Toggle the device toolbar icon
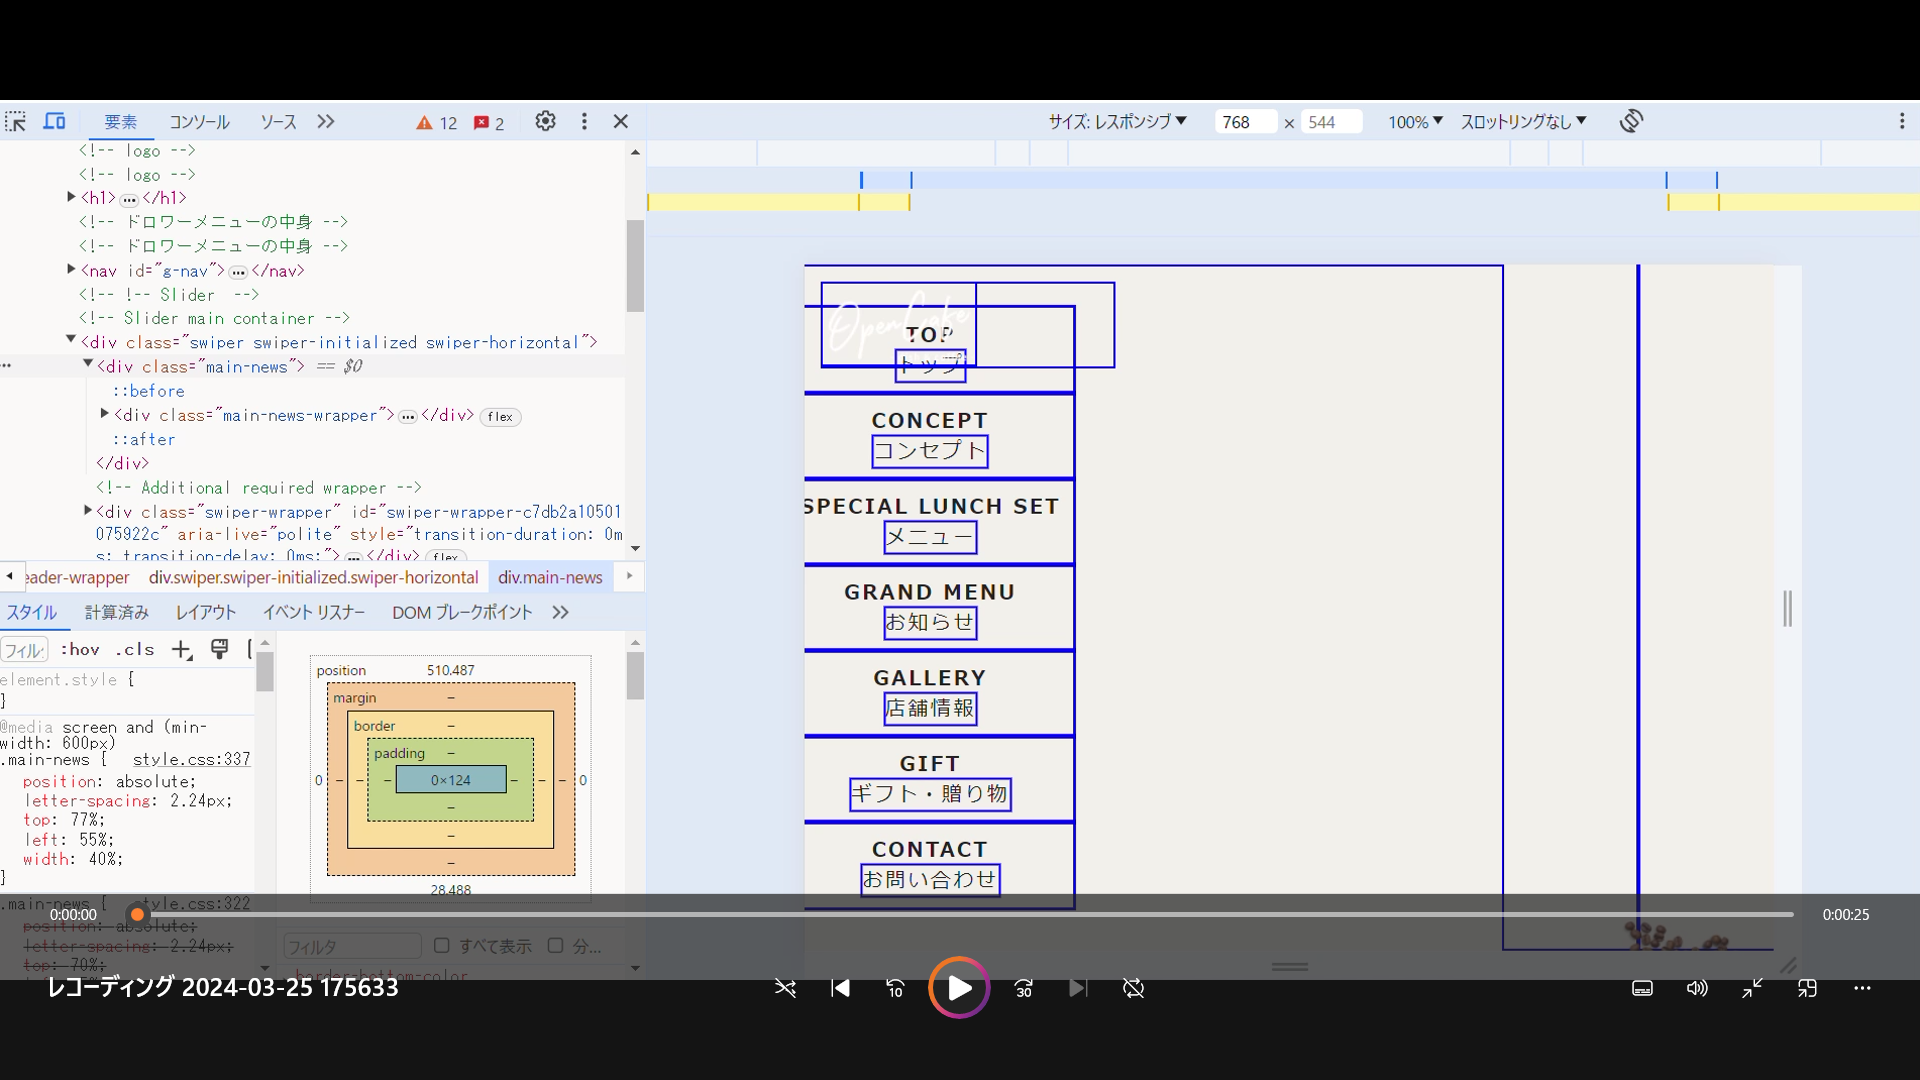This screenshot has height=1080, width=1920. tap(54, 122)
